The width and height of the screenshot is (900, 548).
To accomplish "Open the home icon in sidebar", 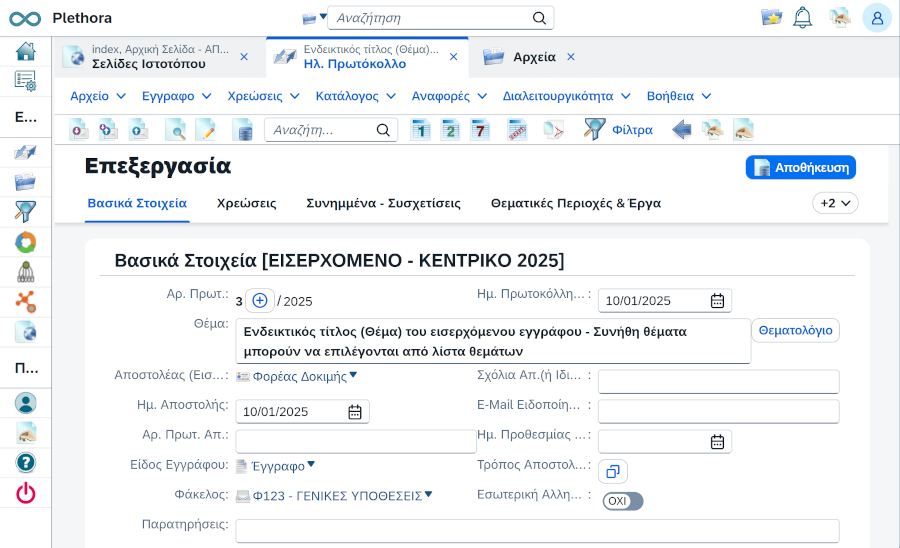I will click(x=25, y=51).
